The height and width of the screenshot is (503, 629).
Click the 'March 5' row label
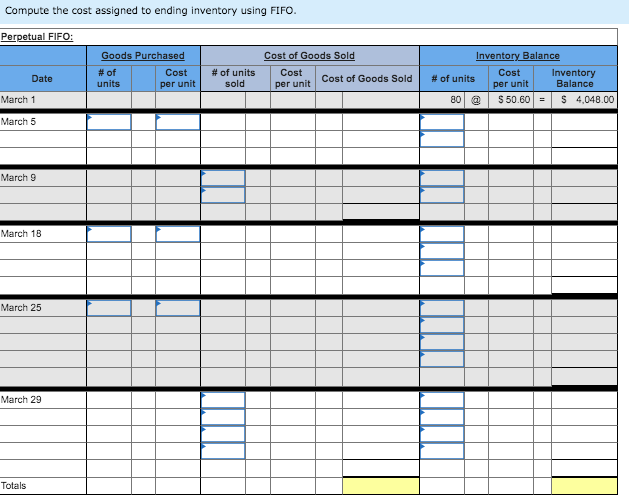pyautogui.click(x=18, y=122)
